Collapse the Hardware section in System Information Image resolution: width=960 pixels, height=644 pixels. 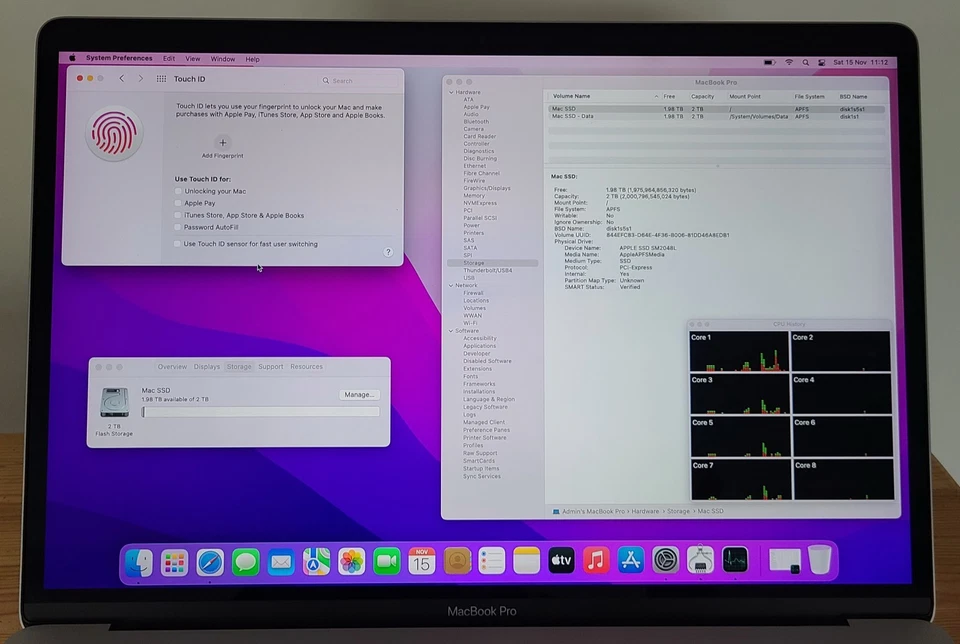click(453, 92)
